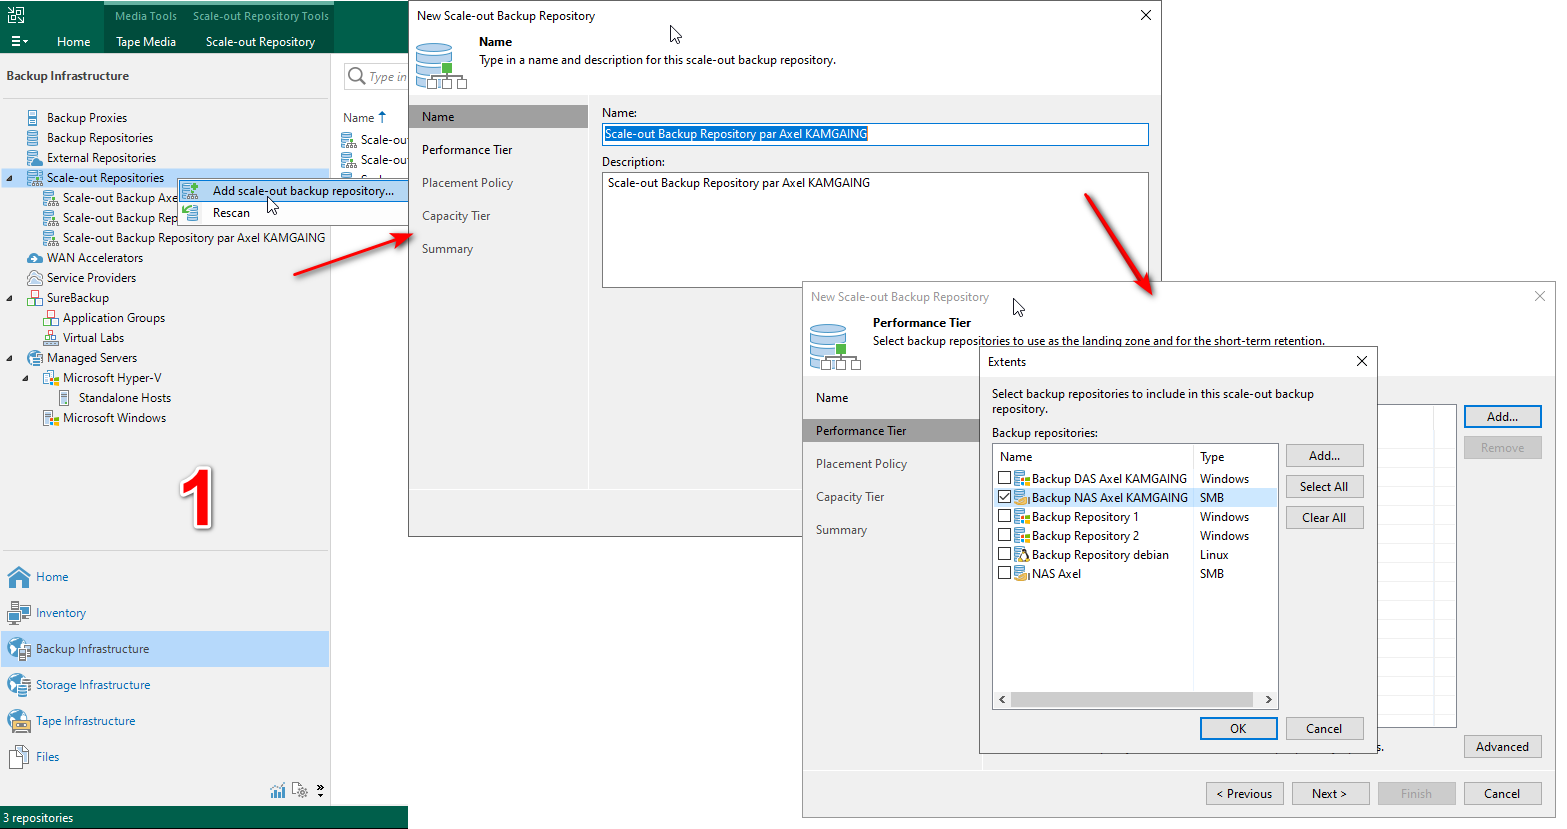Click the Home navigation house icon
Viewport: 1567px width, 829px height.
[x=19, y=577]
